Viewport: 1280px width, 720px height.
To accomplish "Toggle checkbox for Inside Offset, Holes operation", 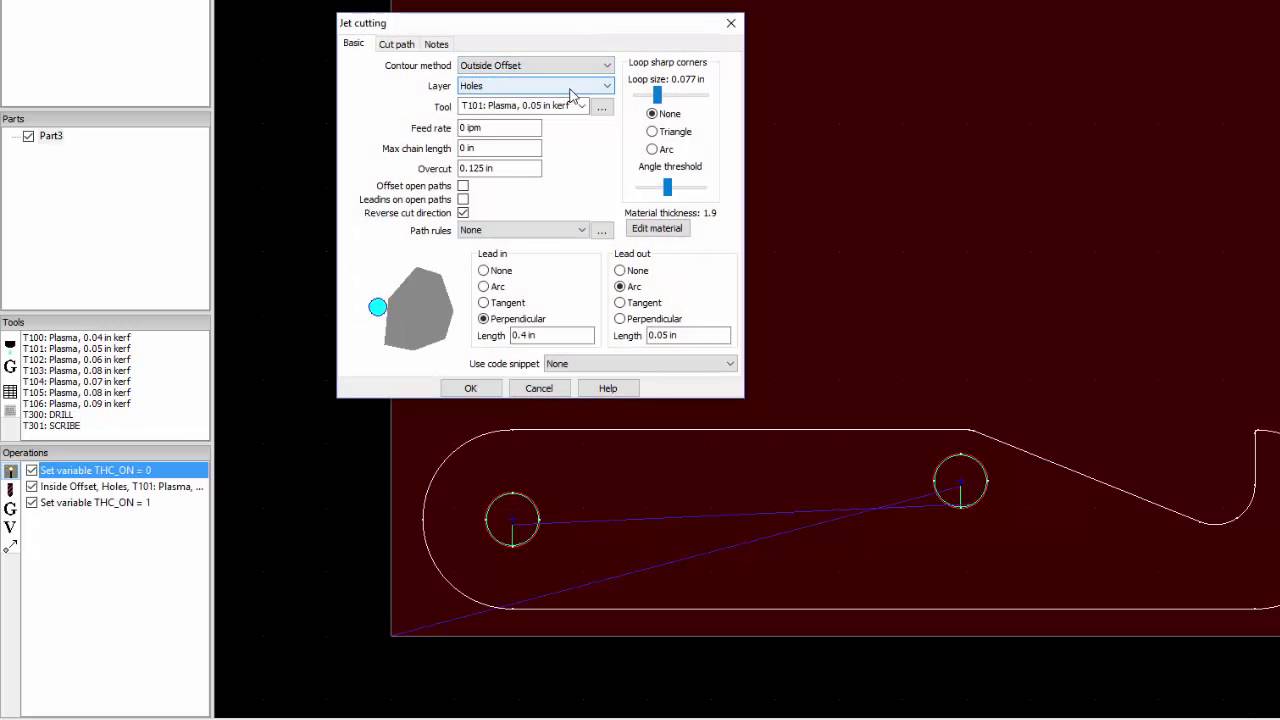I will click(32, 486).
